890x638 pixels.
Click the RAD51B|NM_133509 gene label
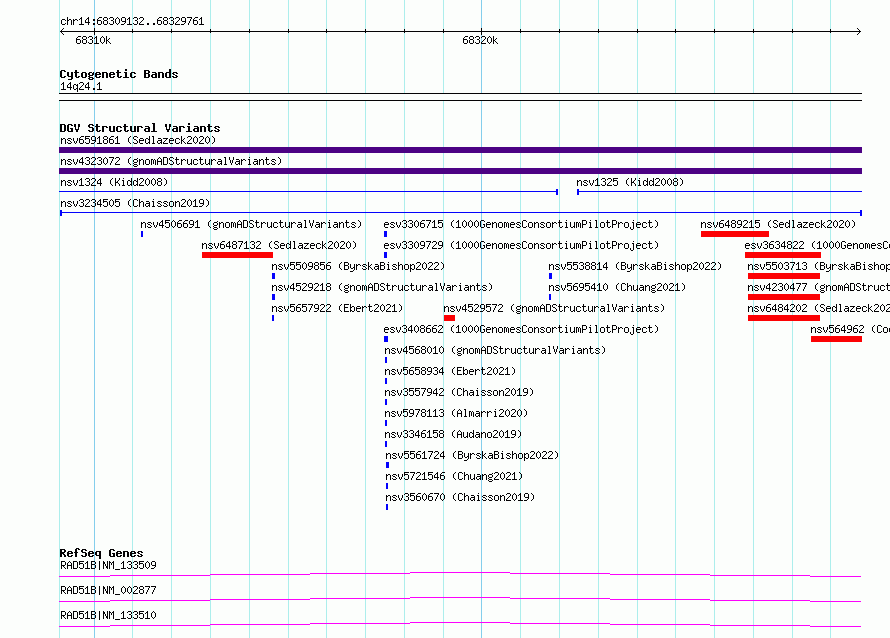click(x=108, y=565)
